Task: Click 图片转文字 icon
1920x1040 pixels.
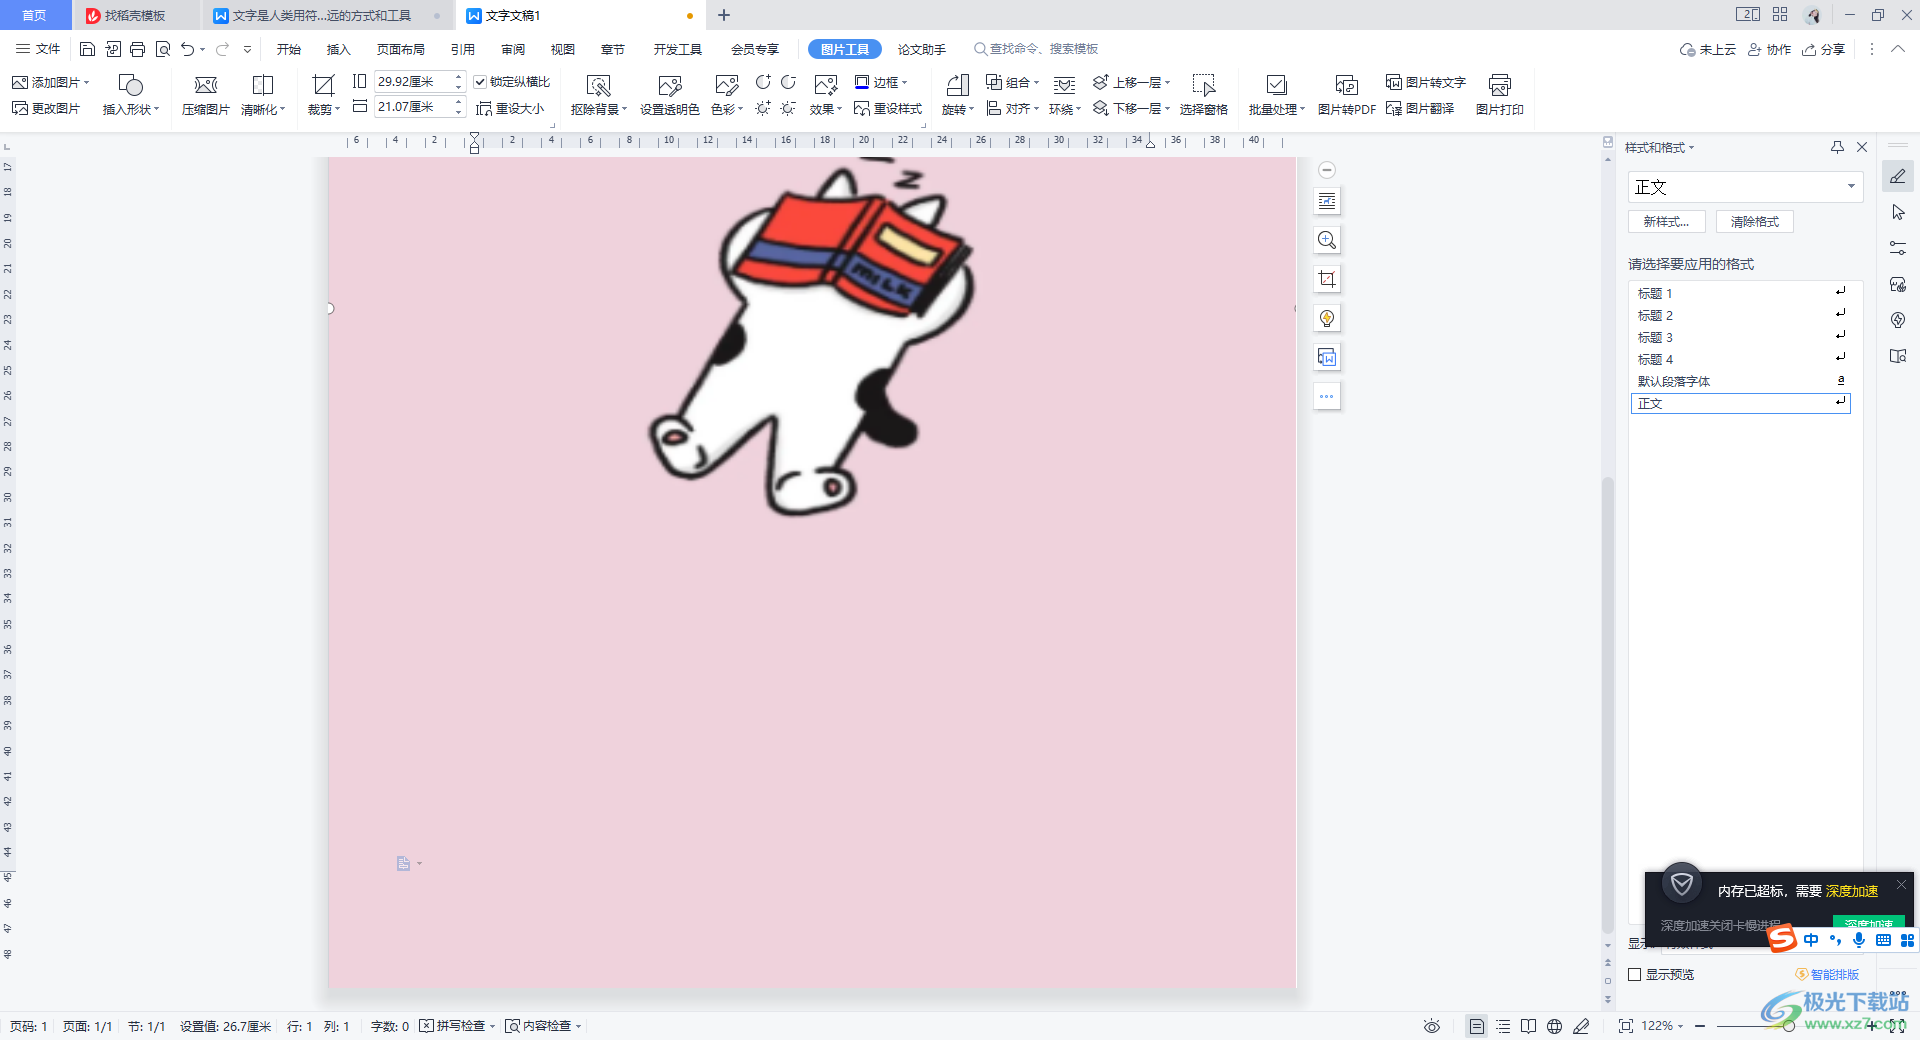Action: (x=1425, y=82)
